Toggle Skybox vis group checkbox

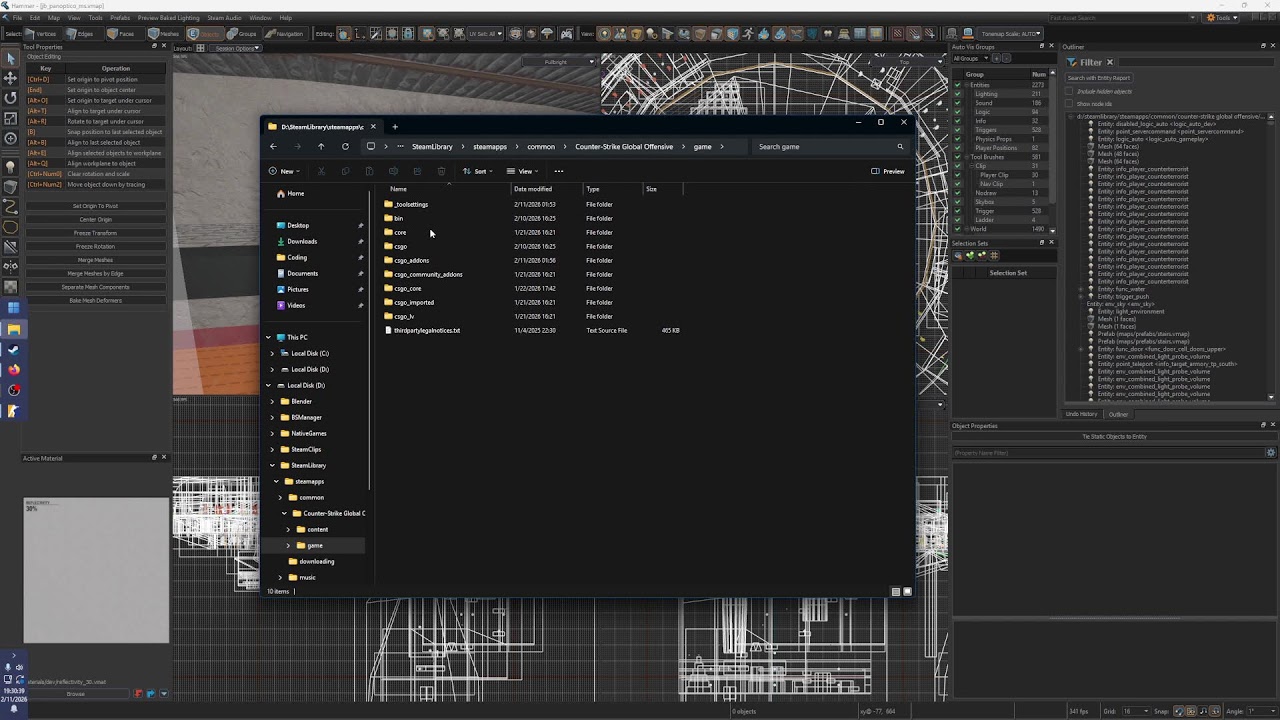[x=957, y=202]
